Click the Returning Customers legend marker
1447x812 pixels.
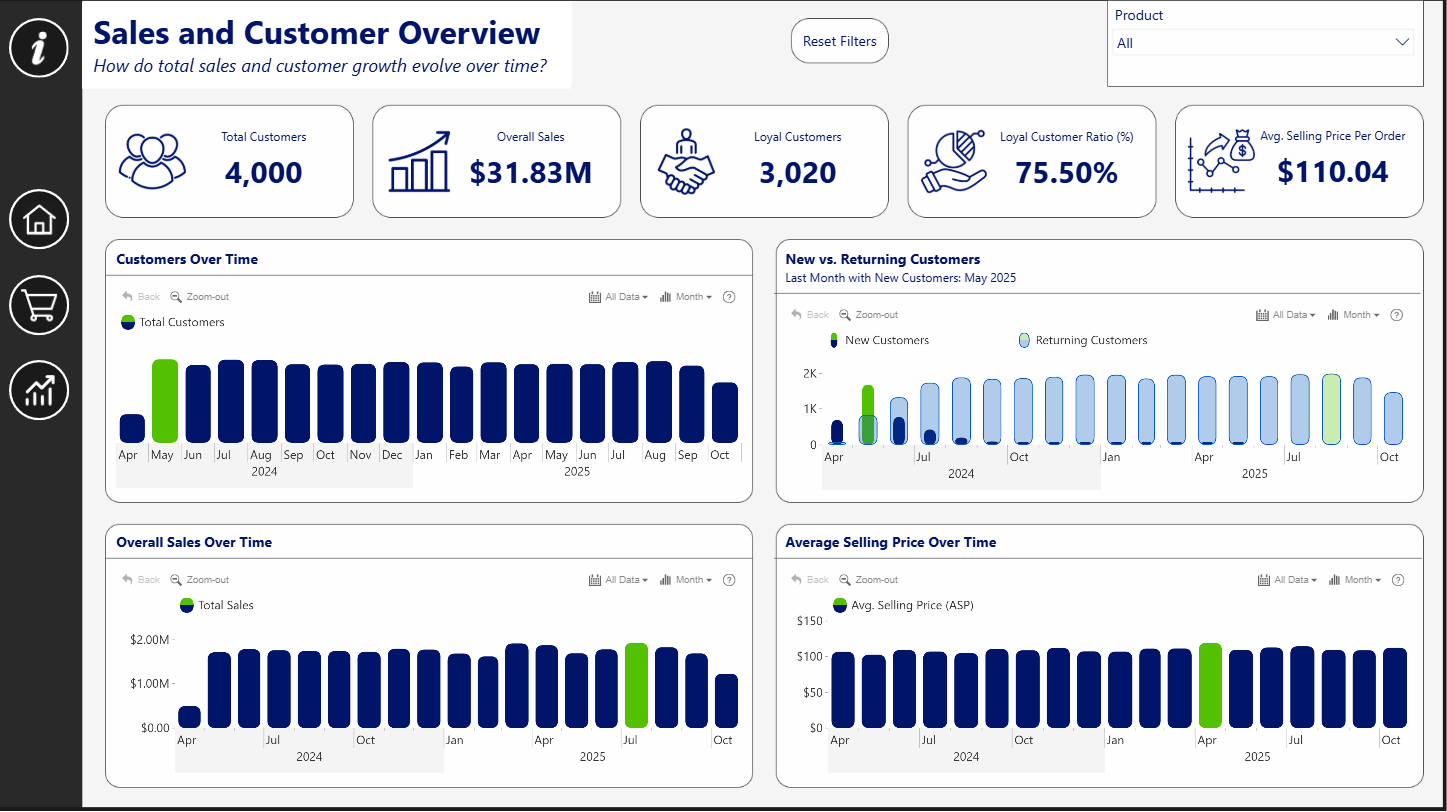pyautogui.click(x=1024, y=340)
